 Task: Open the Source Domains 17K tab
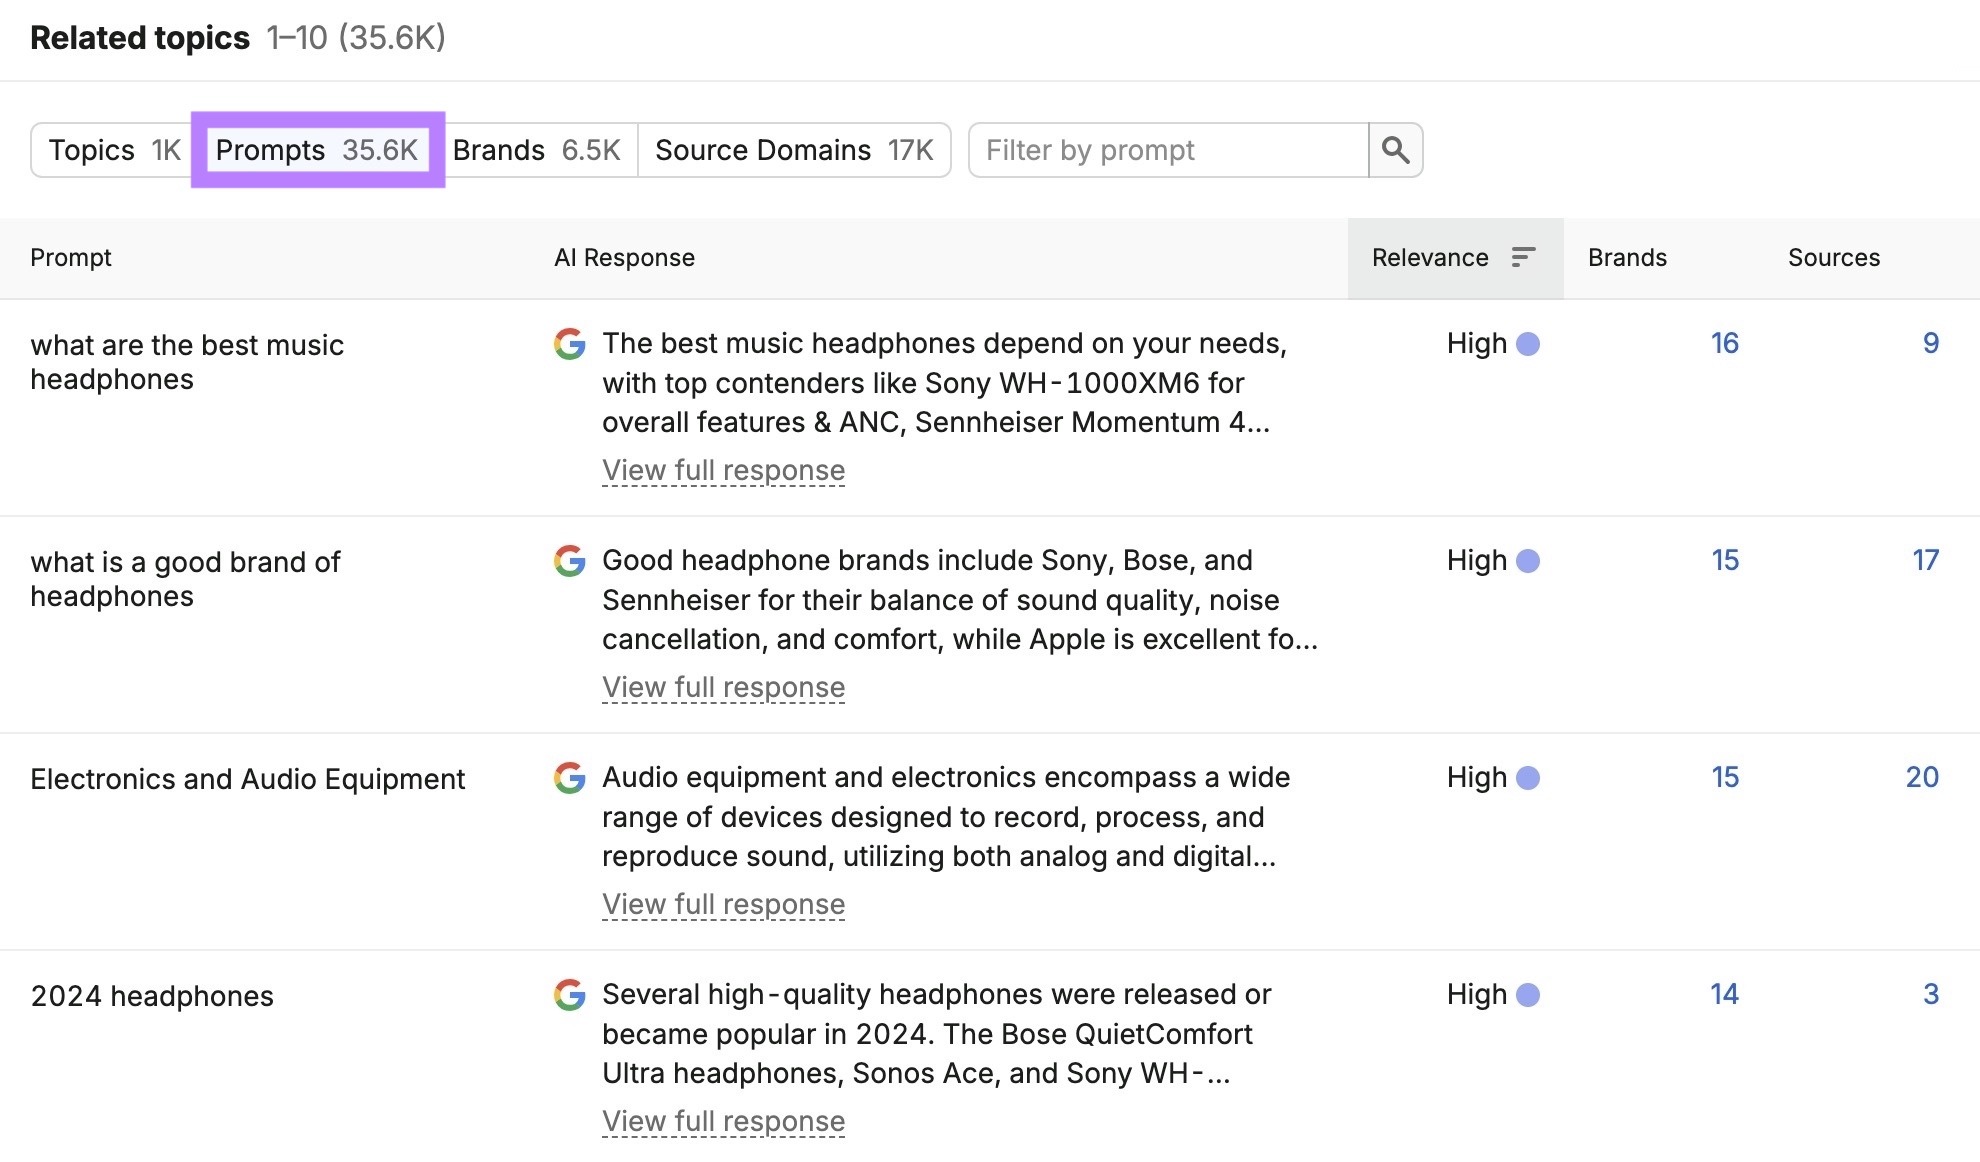pos(794,150)
